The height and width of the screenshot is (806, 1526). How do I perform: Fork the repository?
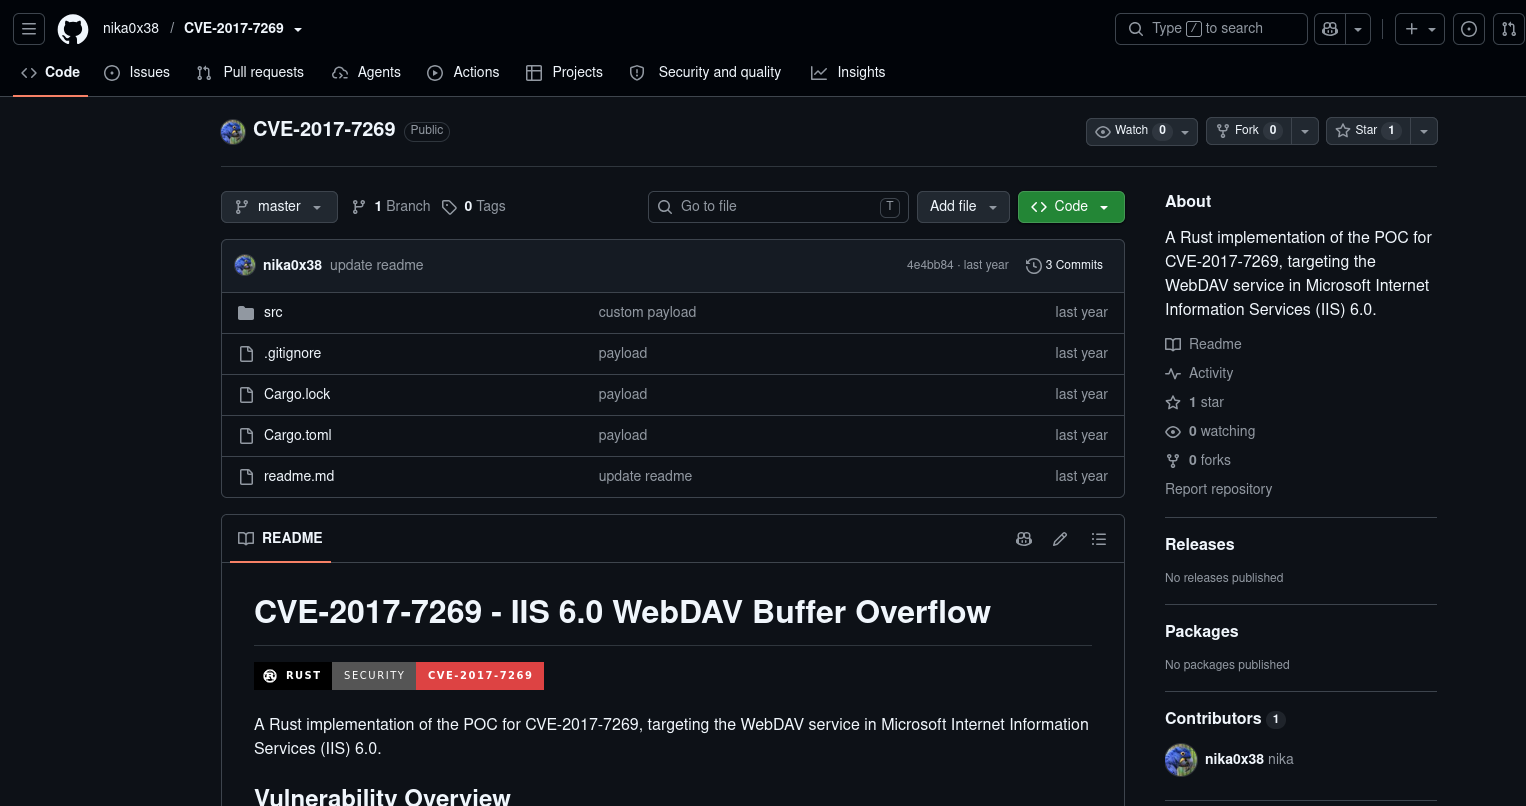point(1248,131)
